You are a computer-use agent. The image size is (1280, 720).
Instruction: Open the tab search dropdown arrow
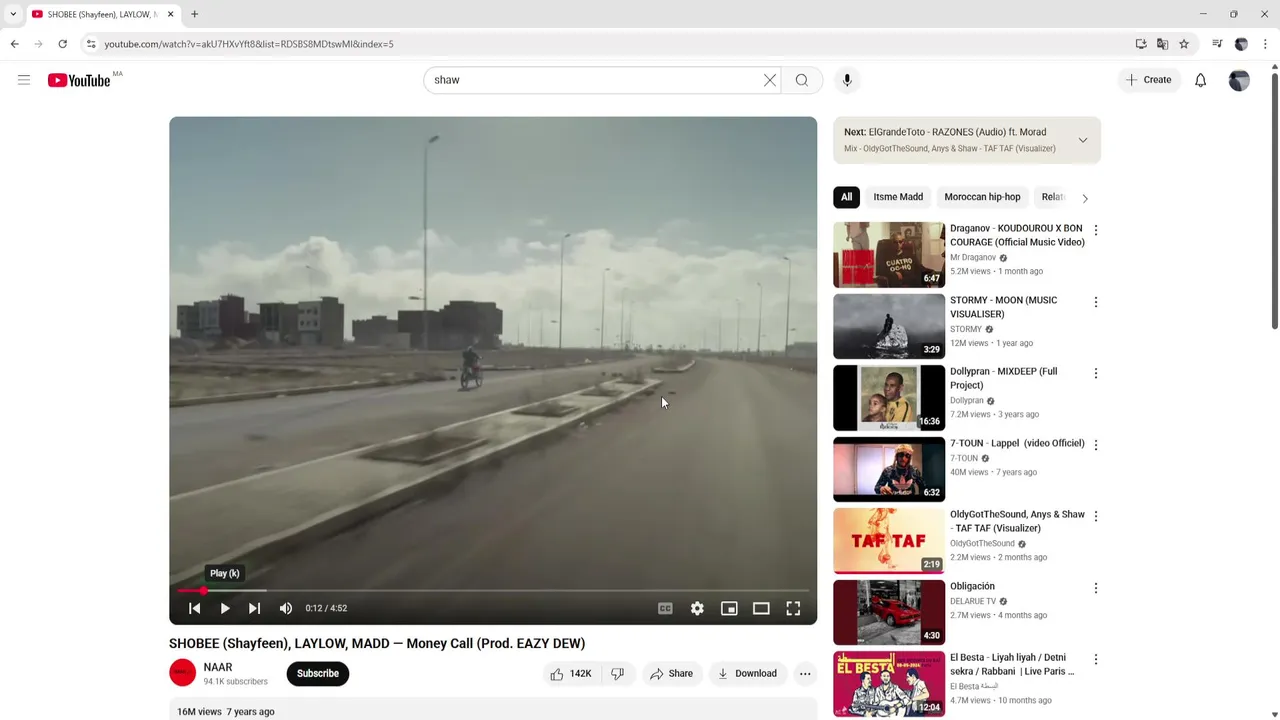(13, 14)
